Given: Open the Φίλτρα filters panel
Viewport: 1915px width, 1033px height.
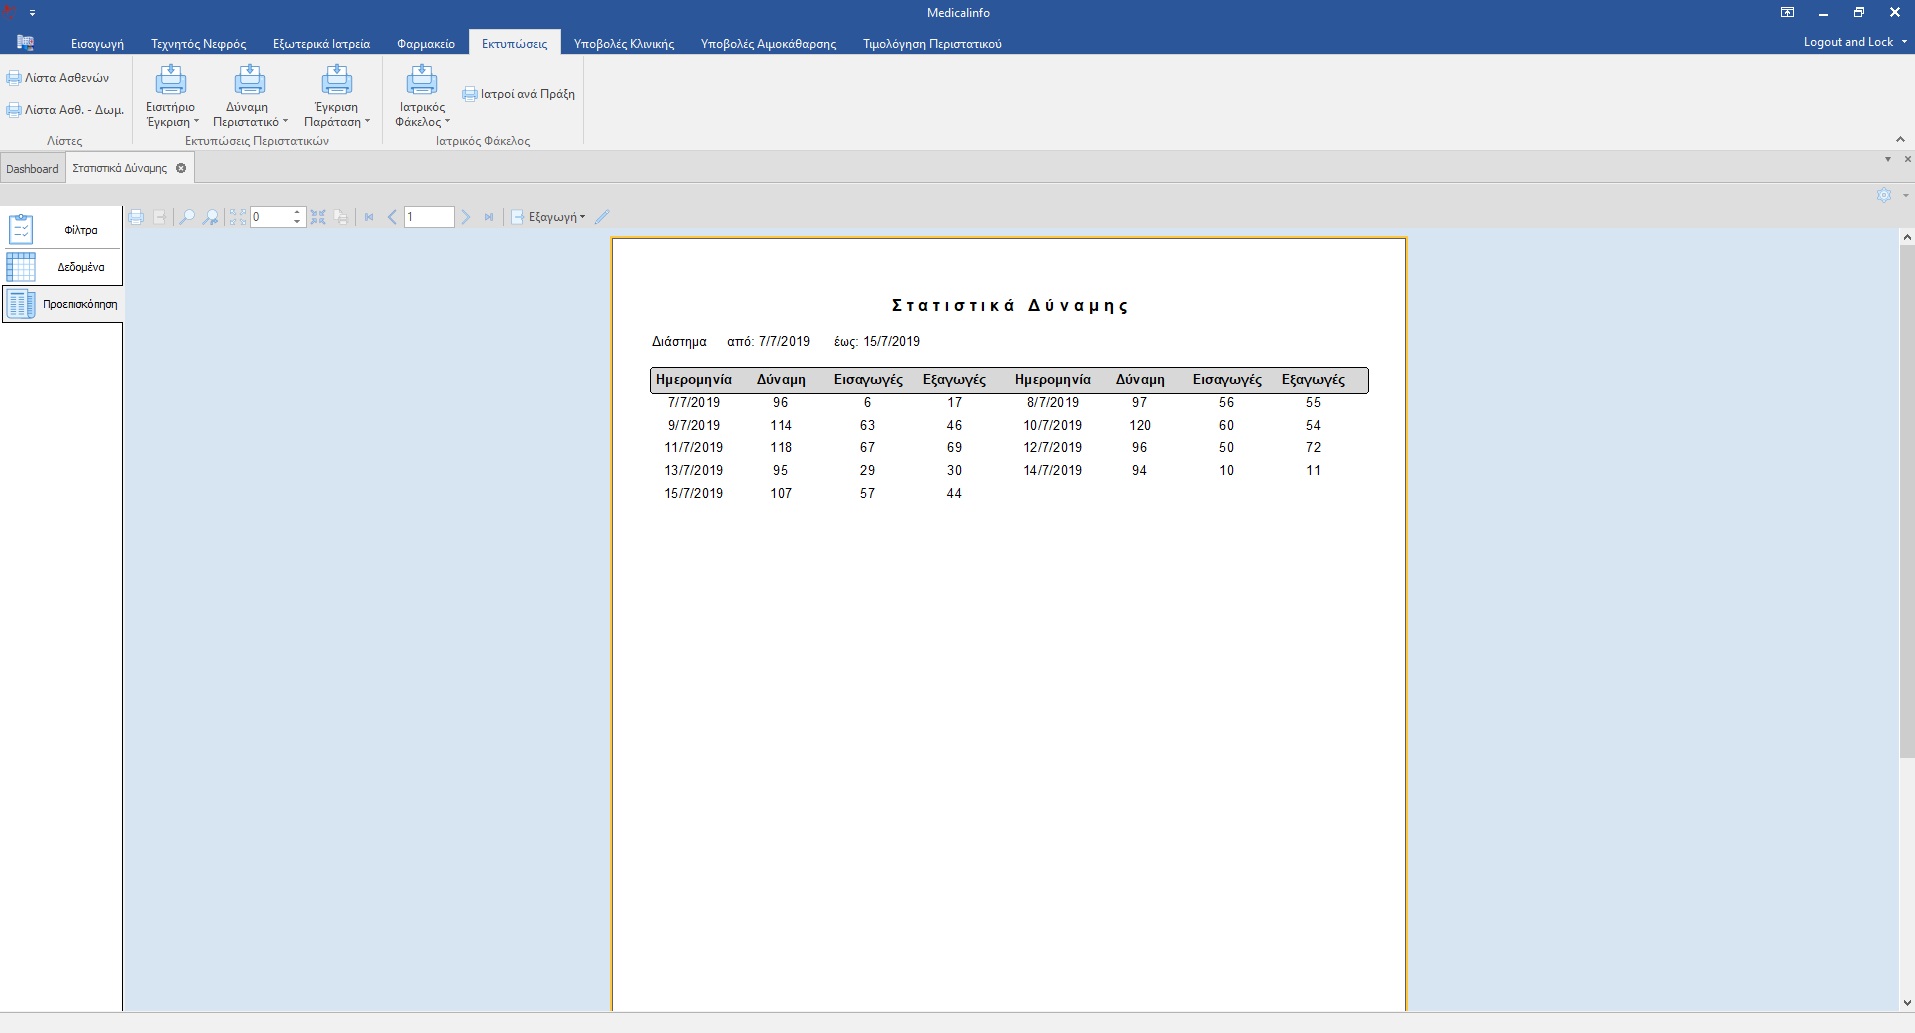Looking at the screenshot, I should [x=62, y=230].
